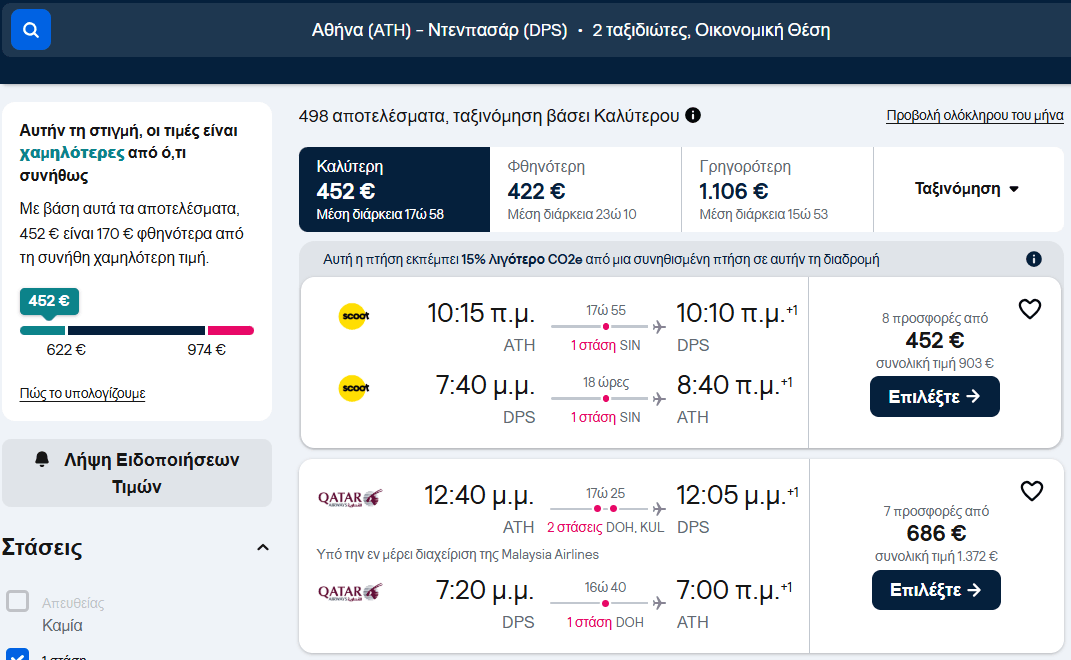Favorite the Qatar Airways flight with heart
This screenshot has width=1071, height=660.
(x=1031, y=491)
